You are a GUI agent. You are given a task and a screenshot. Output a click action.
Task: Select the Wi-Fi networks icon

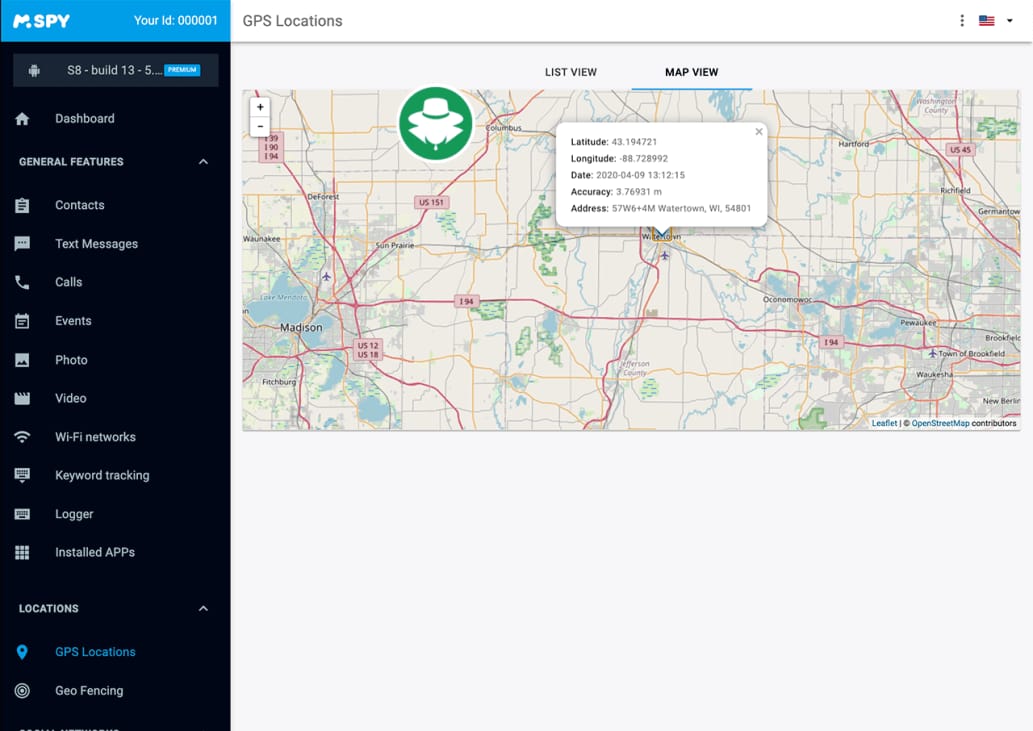pos(22,436)
